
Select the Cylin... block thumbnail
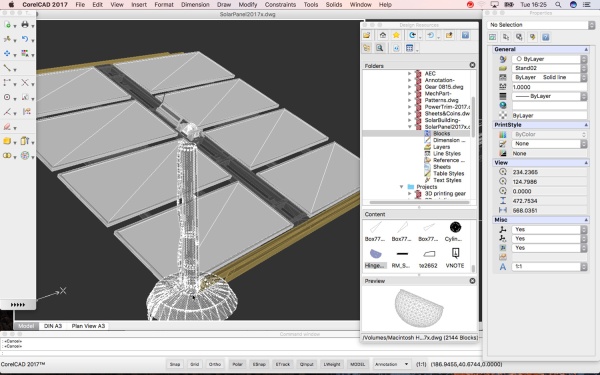click(x=455, y=232)
